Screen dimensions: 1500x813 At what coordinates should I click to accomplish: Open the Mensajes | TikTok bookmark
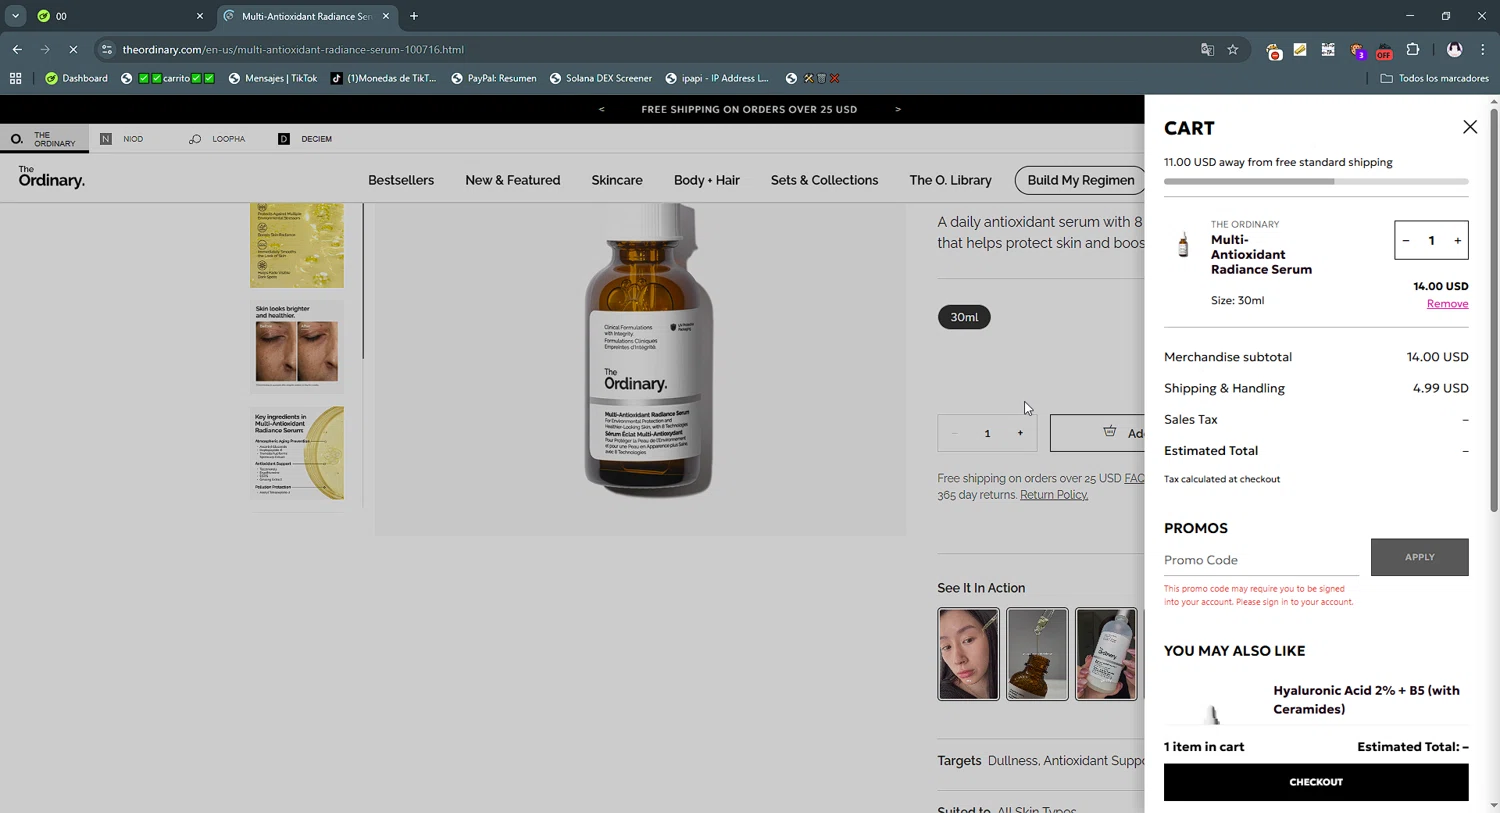click(x=272, y=78)
